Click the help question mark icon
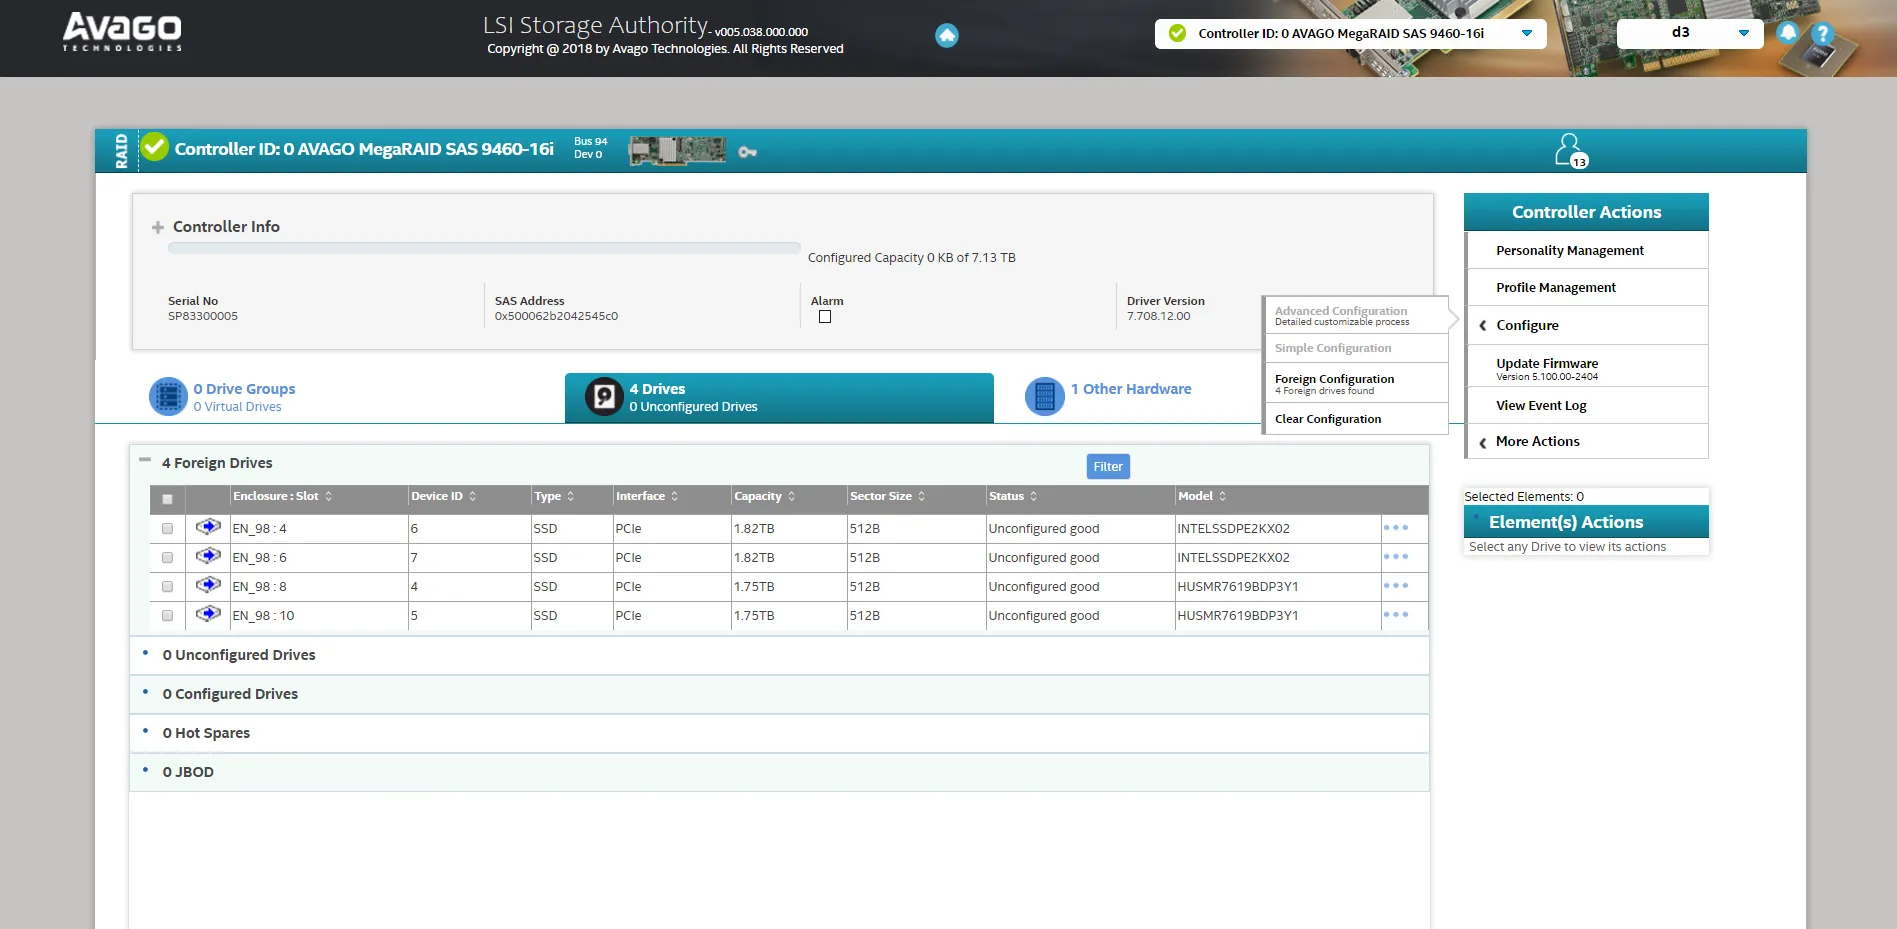Screen dimensions: 1897x929 tap(1822, 33)
